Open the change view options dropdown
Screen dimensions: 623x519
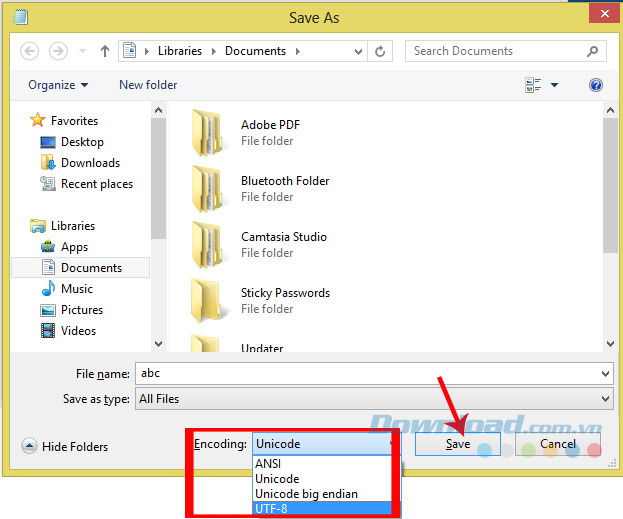tap(555, 85)
